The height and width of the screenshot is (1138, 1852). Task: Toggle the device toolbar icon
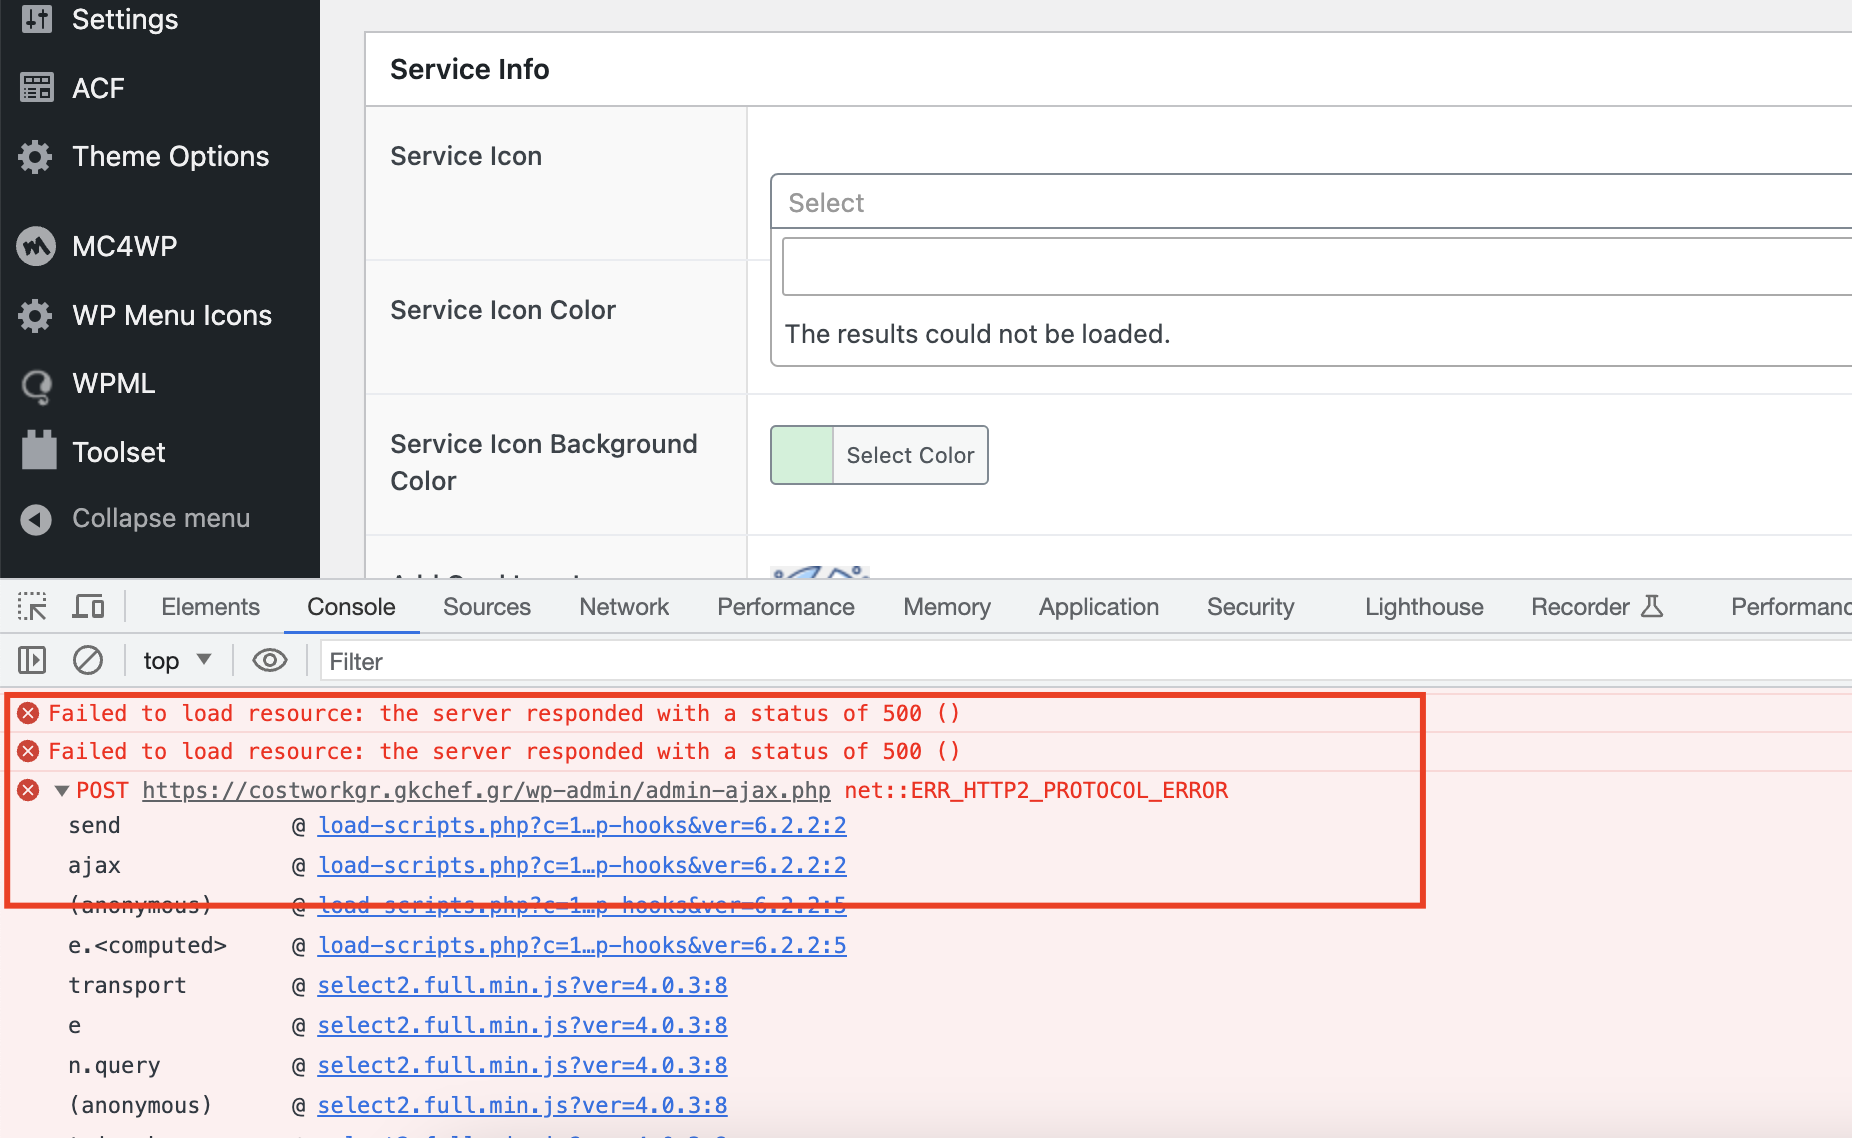(88, 607)
